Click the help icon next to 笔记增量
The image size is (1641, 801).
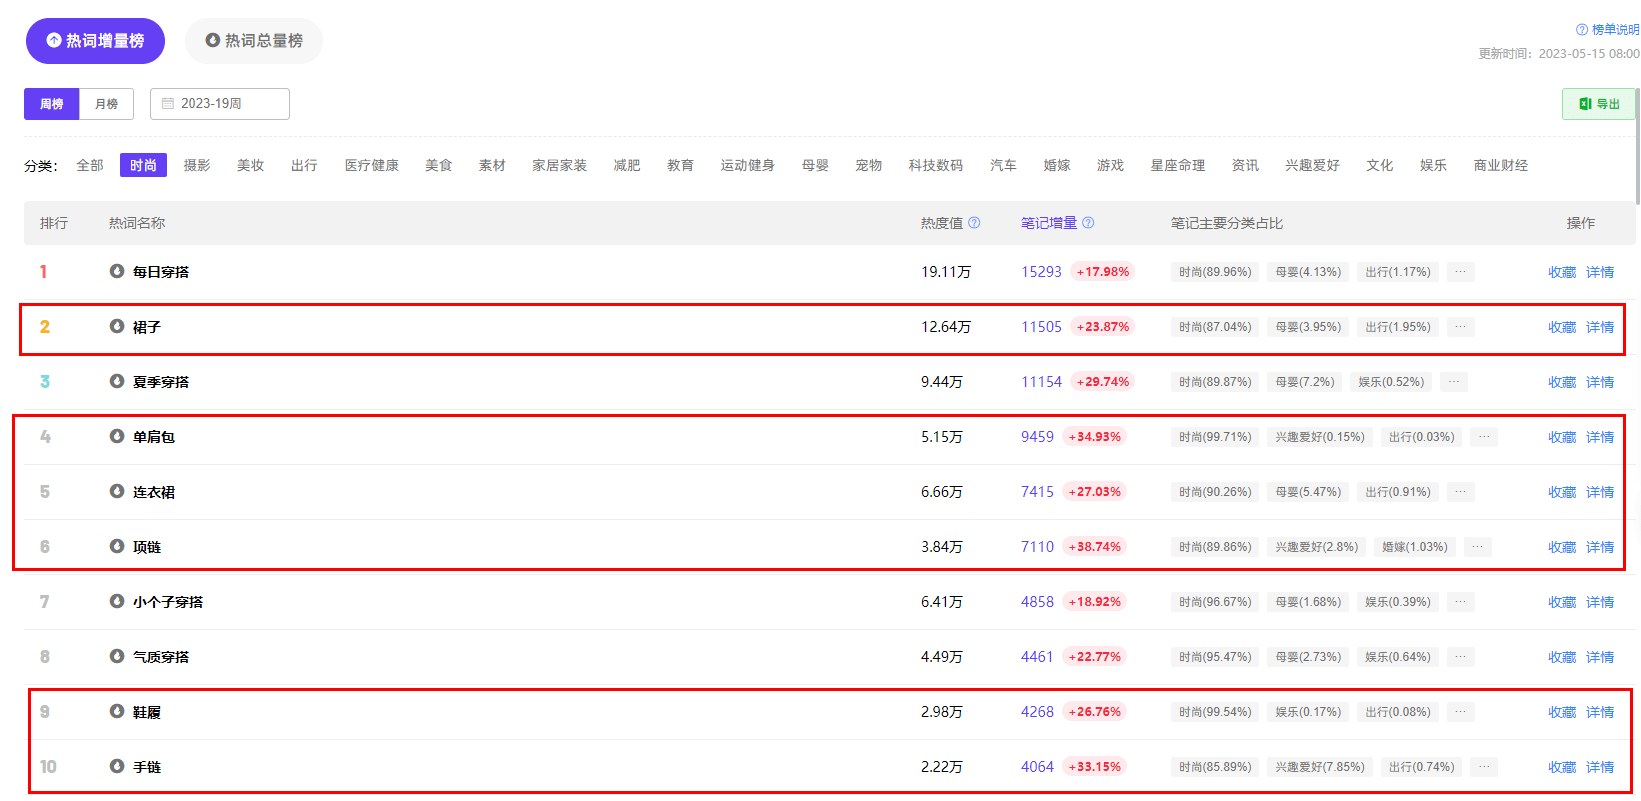tap(1088, 223)
